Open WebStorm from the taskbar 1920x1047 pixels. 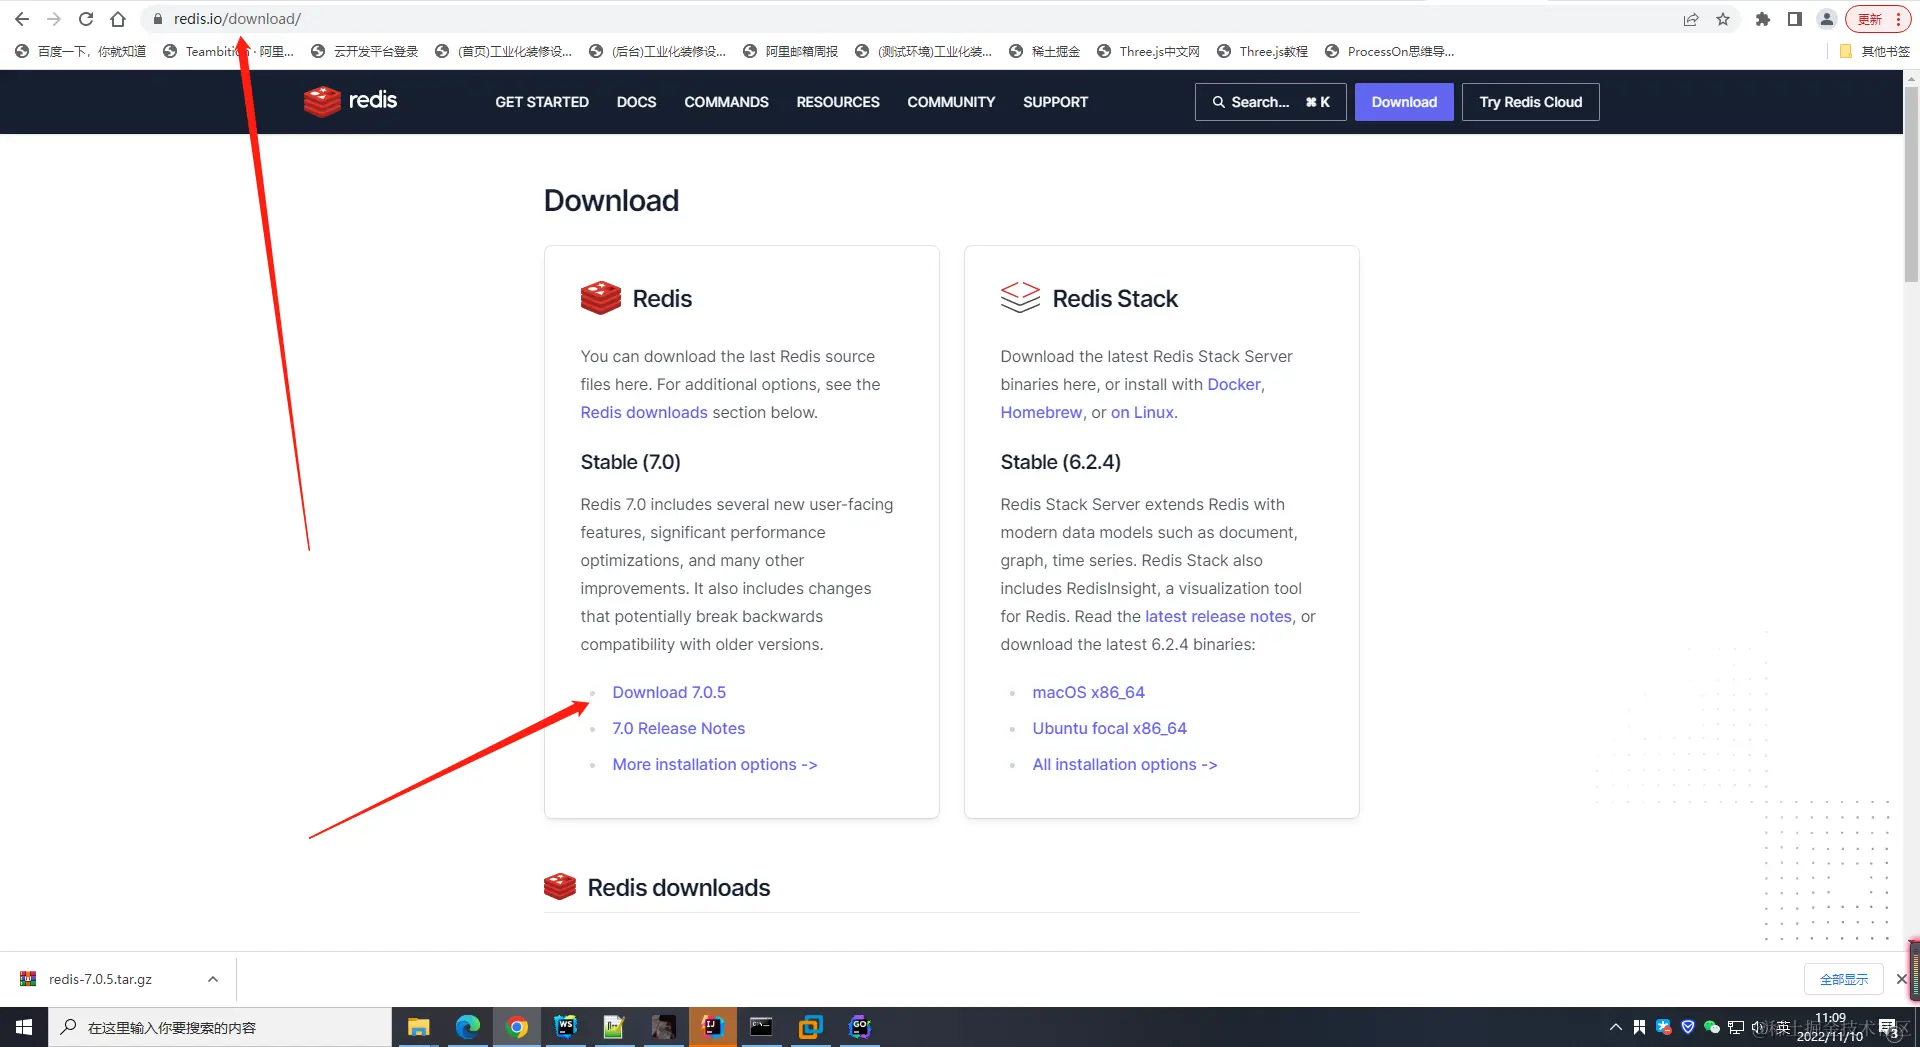tap(565, 1027)
